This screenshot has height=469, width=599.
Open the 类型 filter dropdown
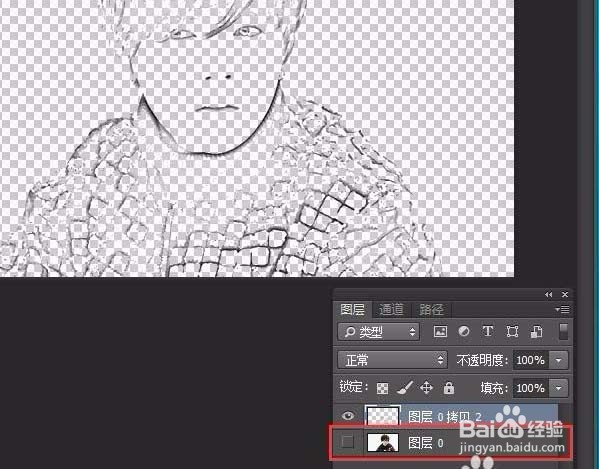coord(379,332)
